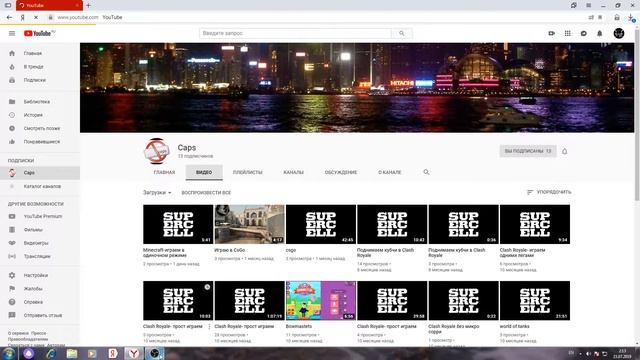
Task: Open the csgo video title link
Action: pos(291,250)
